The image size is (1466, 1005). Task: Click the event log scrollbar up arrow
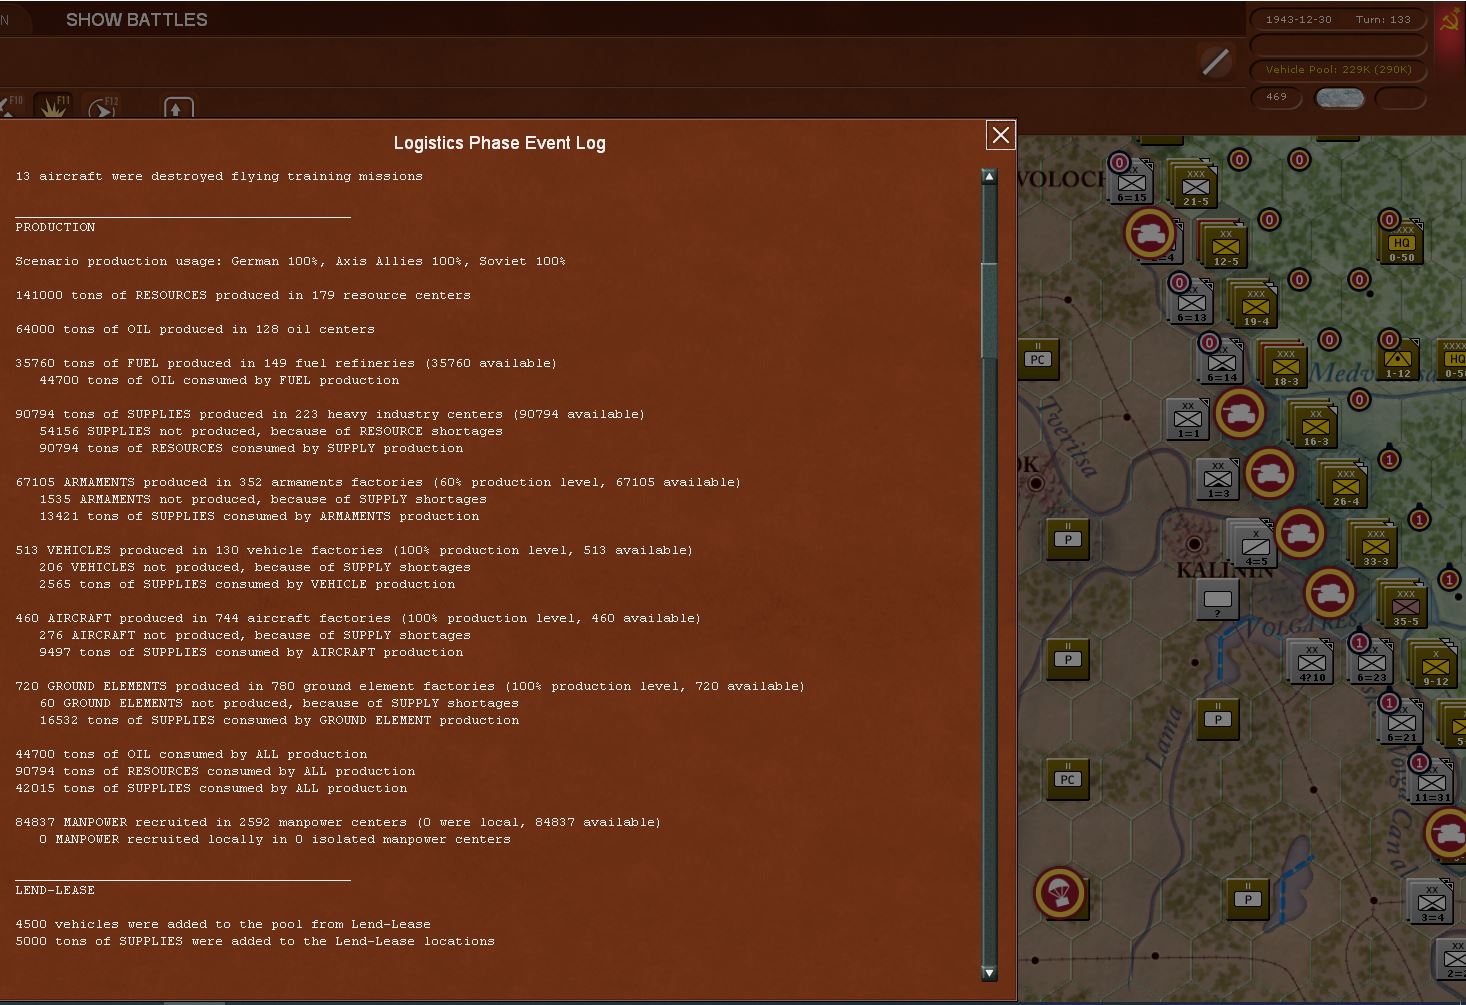click(x=989, y=177)
